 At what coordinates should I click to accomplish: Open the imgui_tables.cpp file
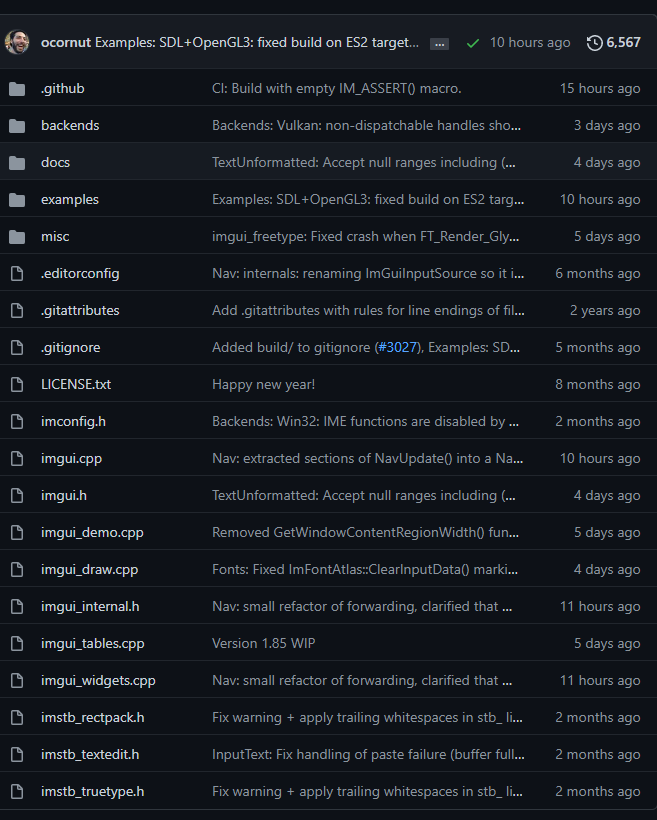coord(93,643)
